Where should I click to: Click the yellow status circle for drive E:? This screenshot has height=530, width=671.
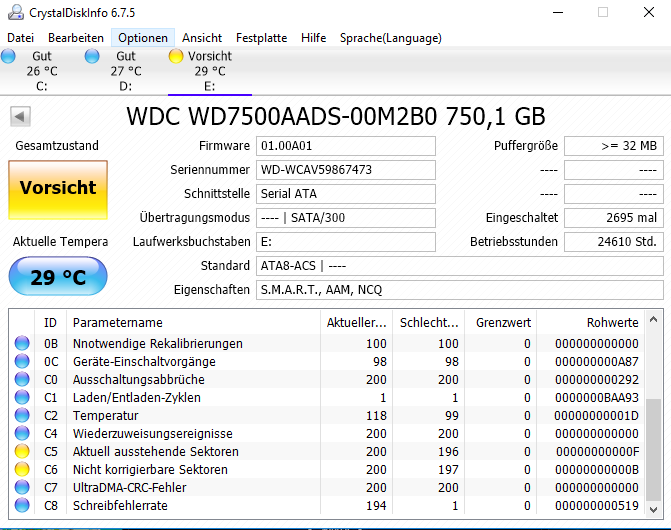pyautogui.click(x=176, y=56)
